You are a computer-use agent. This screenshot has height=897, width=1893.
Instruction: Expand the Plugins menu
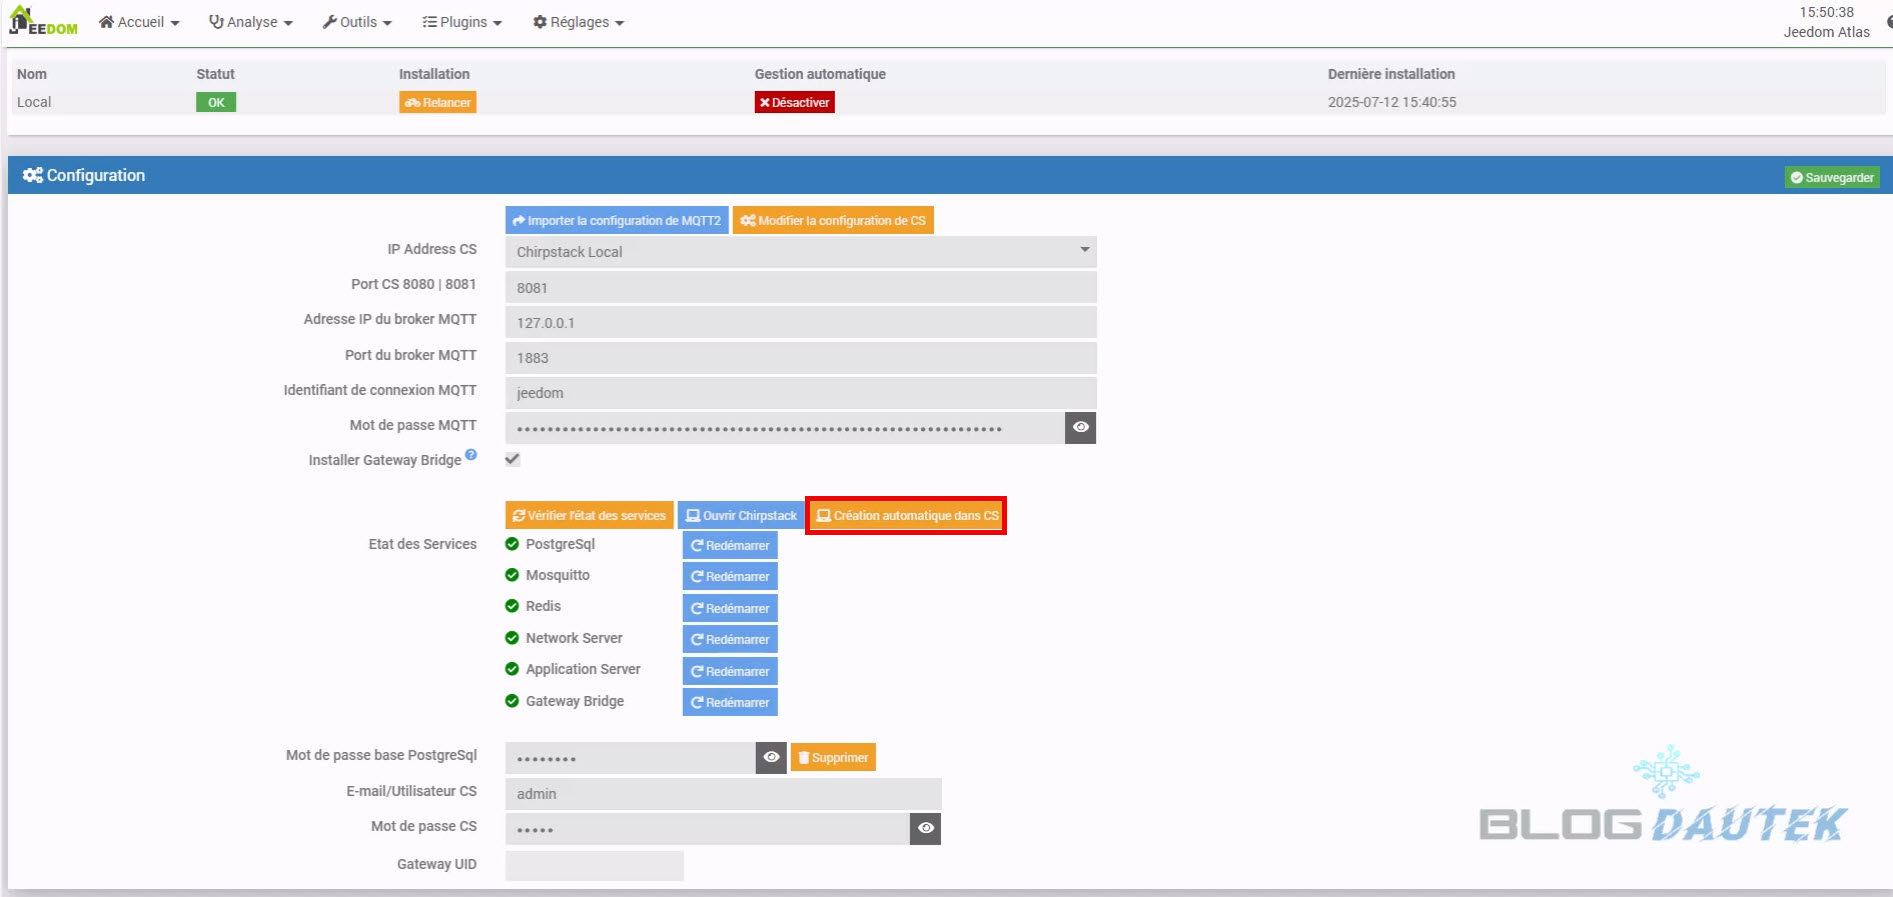pos(462,22)
